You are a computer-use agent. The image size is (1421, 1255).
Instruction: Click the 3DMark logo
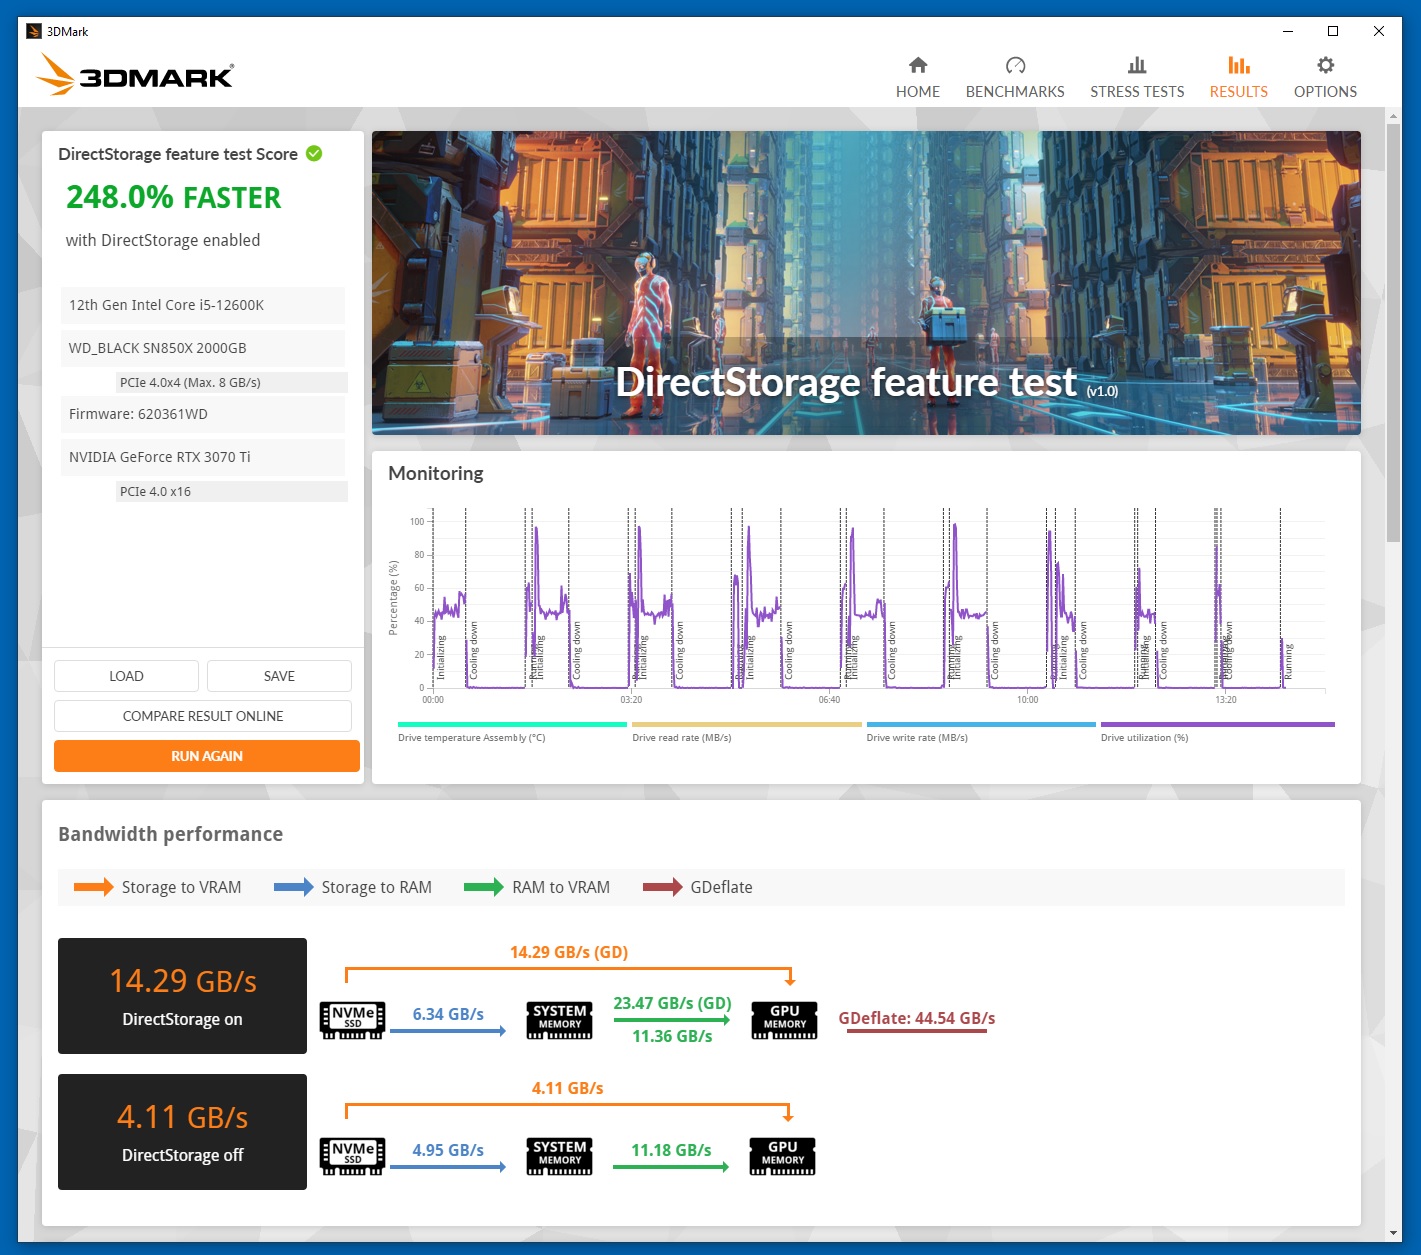point(135,75)
